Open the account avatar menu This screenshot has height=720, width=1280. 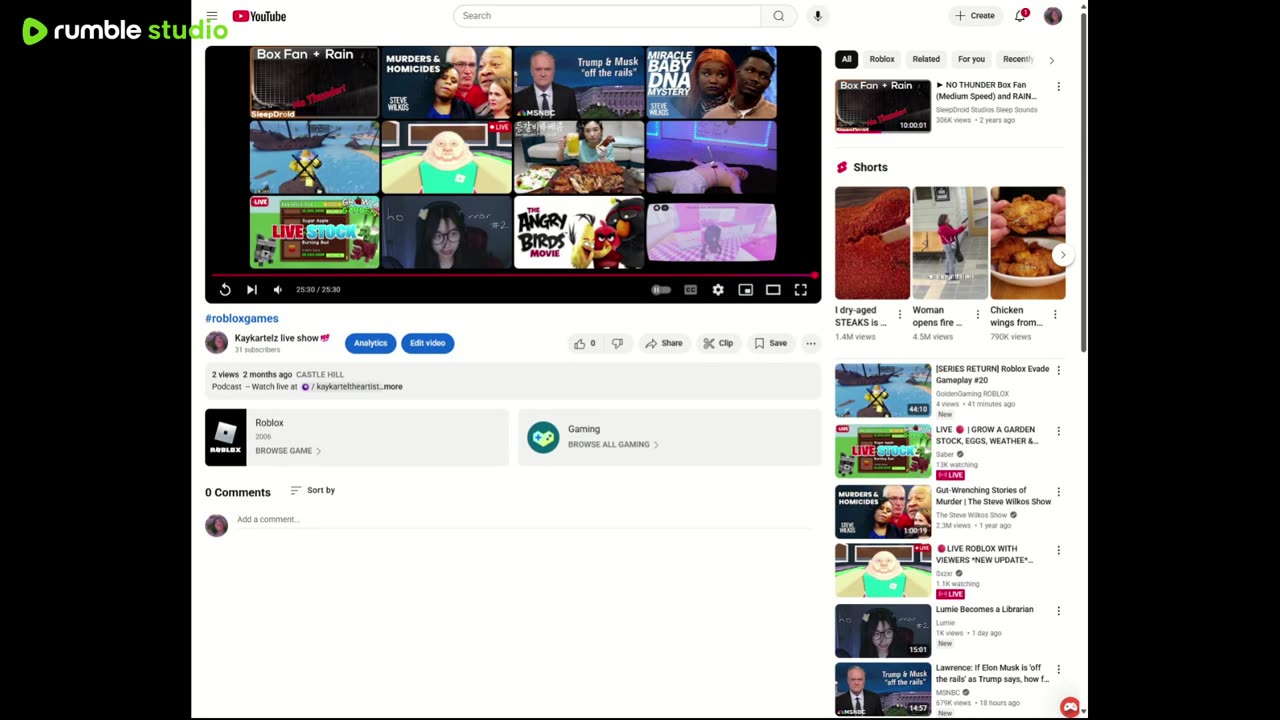pyautogui.click(x=1053, y=16)
